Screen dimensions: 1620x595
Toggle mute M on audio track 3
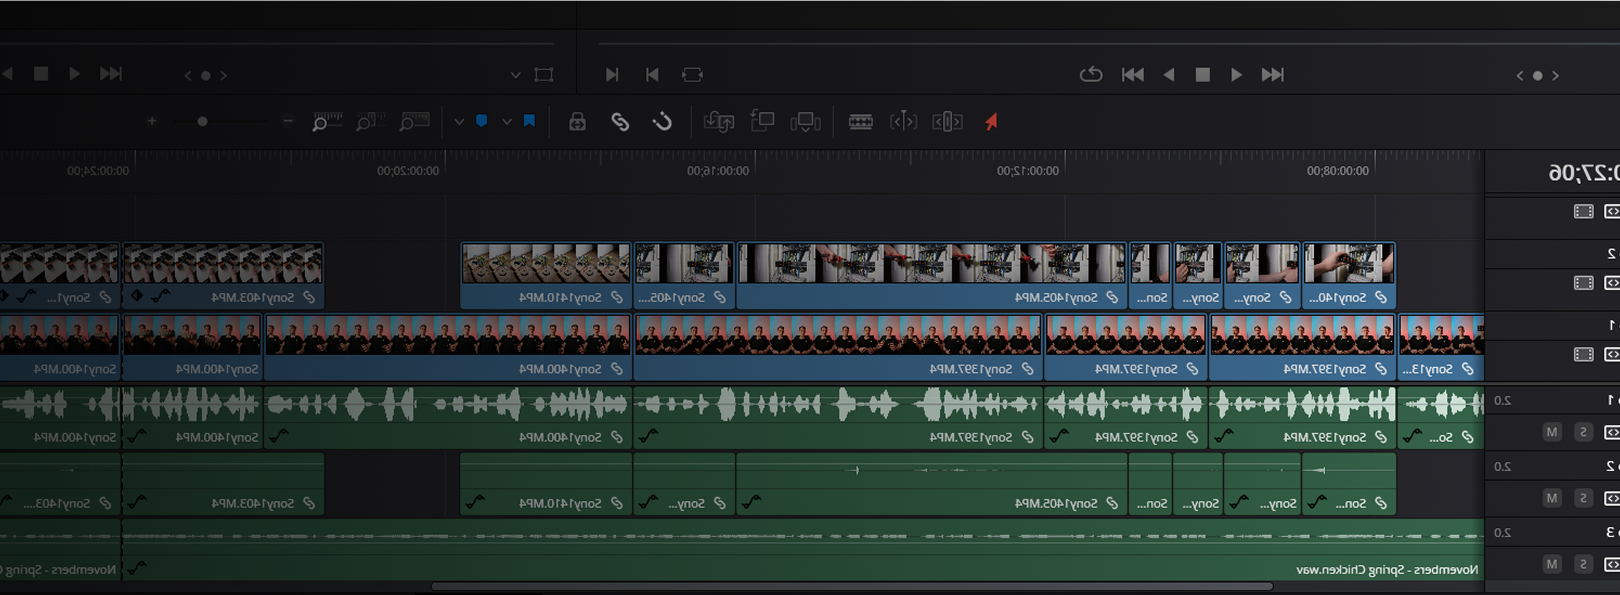1551,564
